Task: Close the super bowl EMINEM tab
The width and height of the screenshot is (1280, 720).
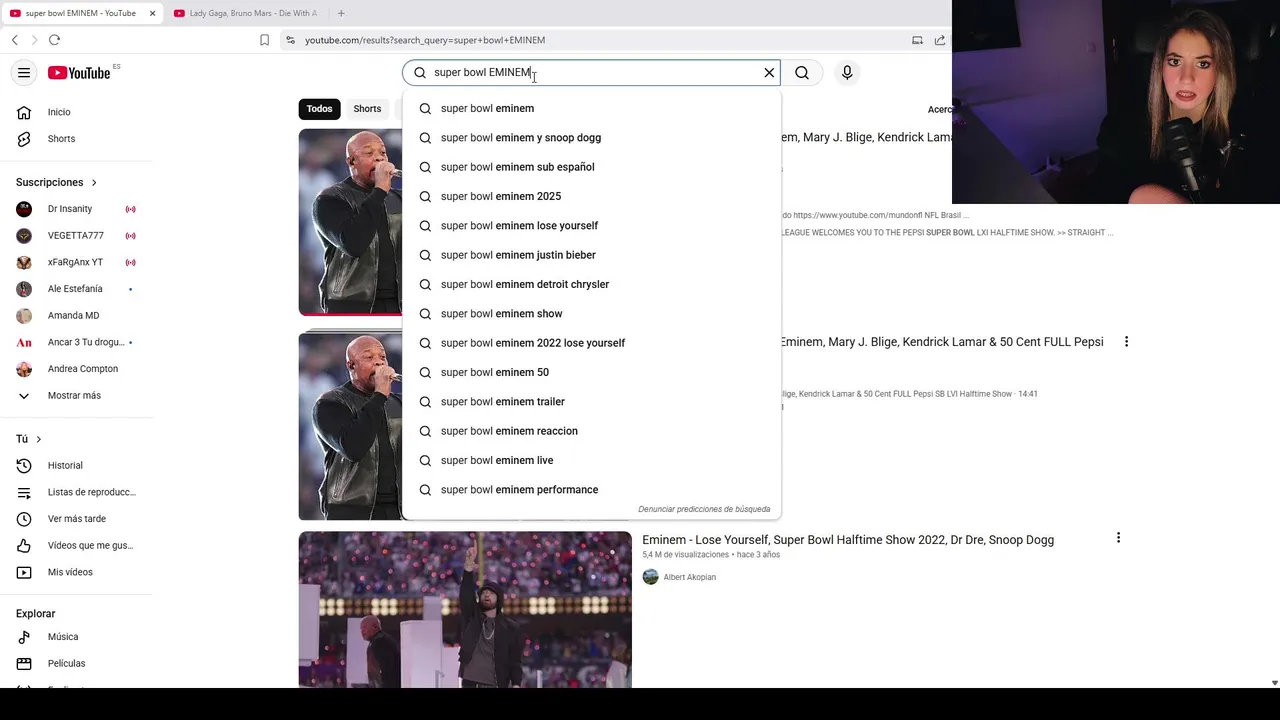Action: (x=152, y=13)
